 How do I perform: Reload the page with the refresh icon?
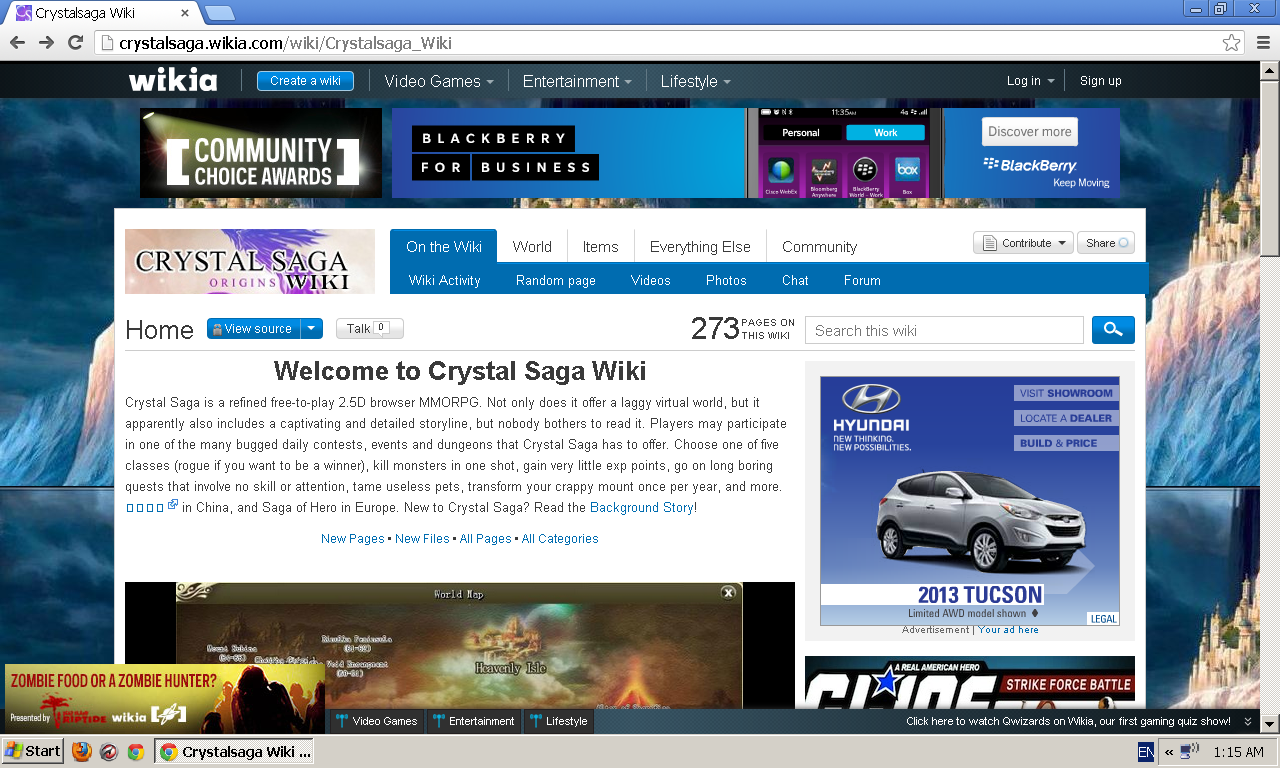coord(75,42)
